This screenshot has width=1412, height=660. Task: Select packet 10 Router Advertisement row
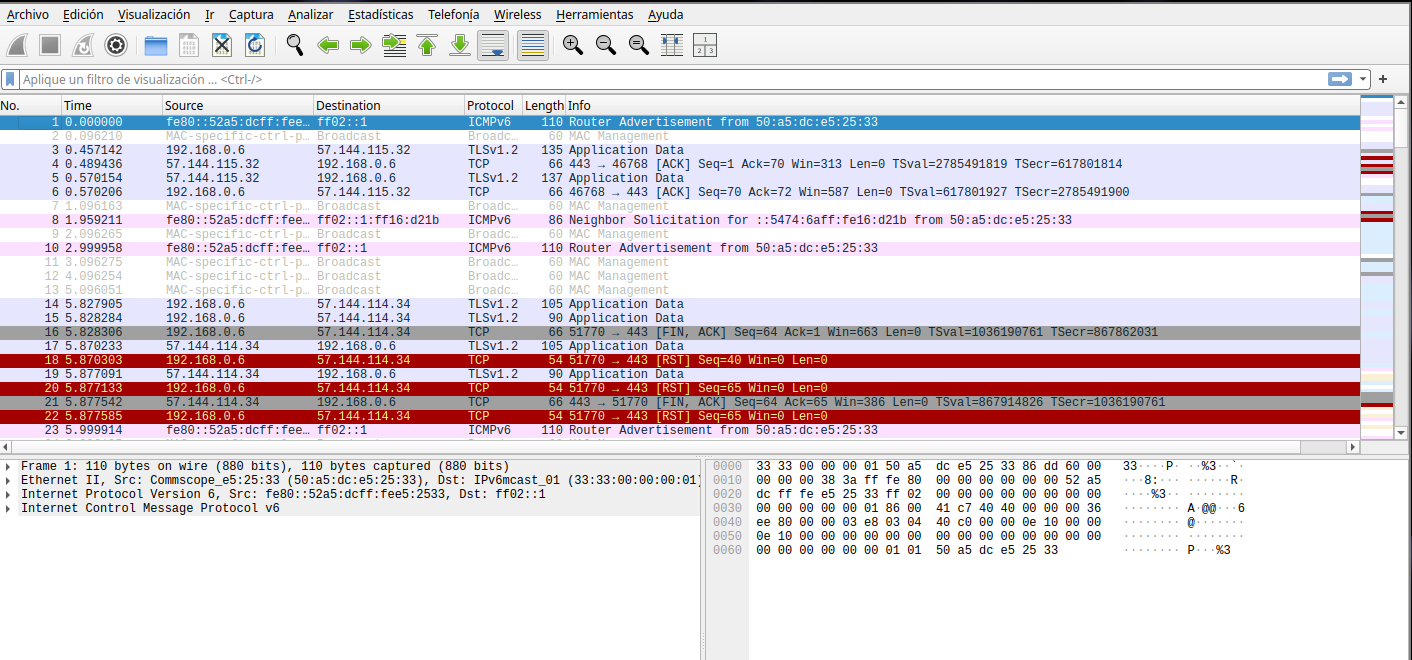(680, 248)
